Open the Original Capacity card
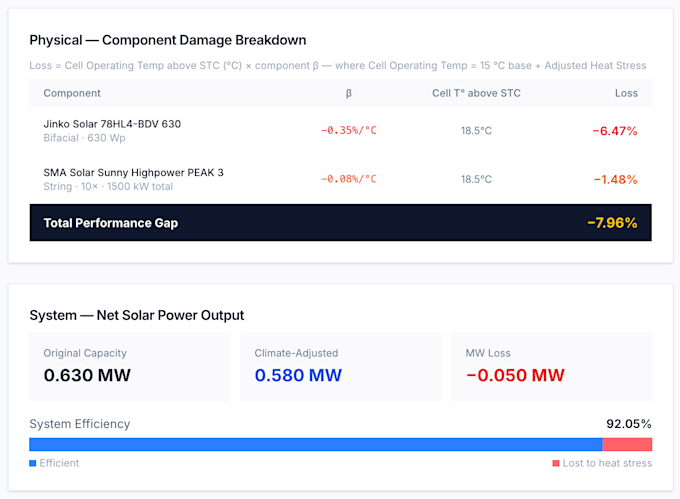This screenshot has width=680, height=499. pos(129,367)
